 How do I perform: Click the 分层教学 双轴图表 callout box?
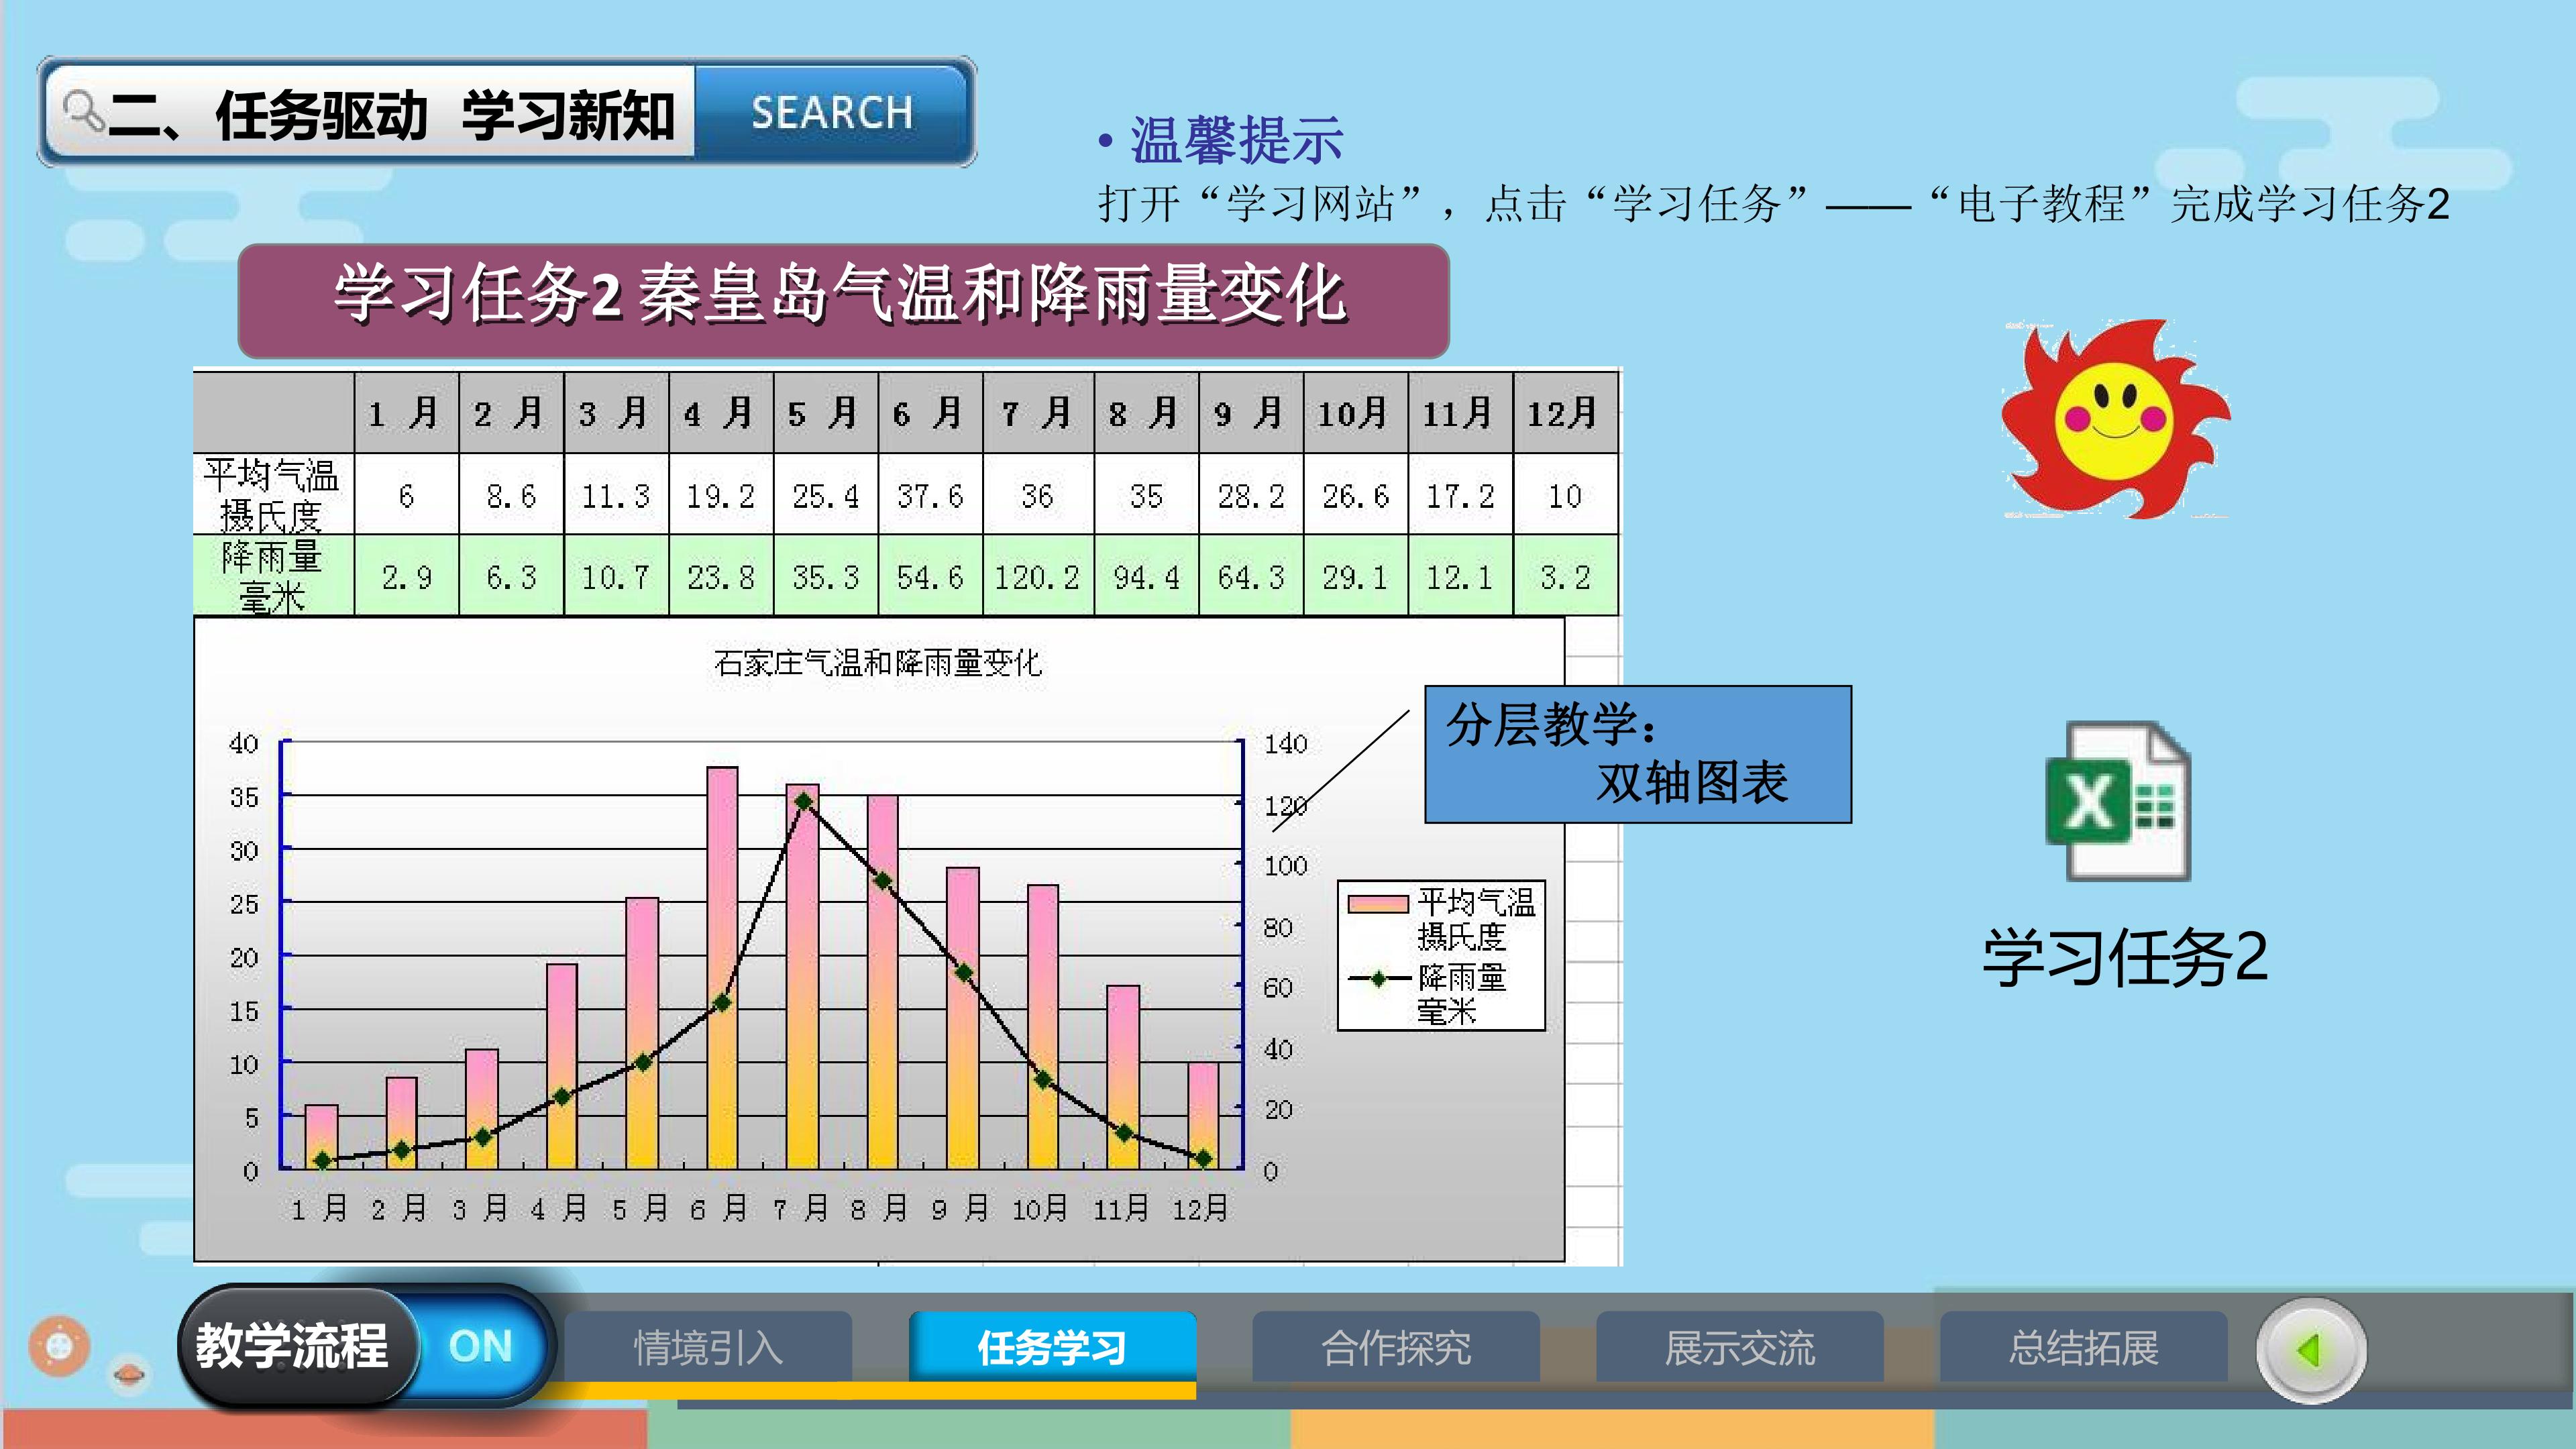(x=1638, y=754)
